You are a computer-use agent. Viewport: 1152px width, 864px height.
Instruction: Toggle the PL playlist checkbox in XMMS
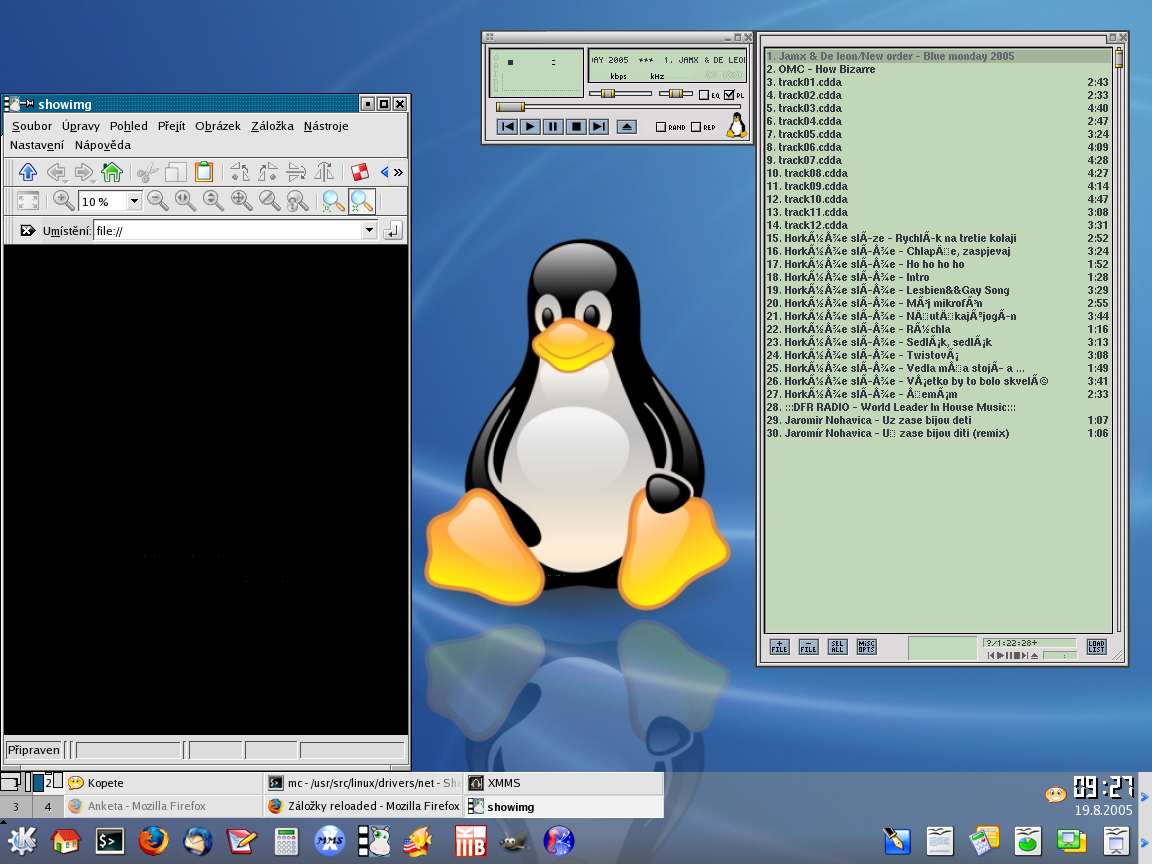click(x=729, y=95)
